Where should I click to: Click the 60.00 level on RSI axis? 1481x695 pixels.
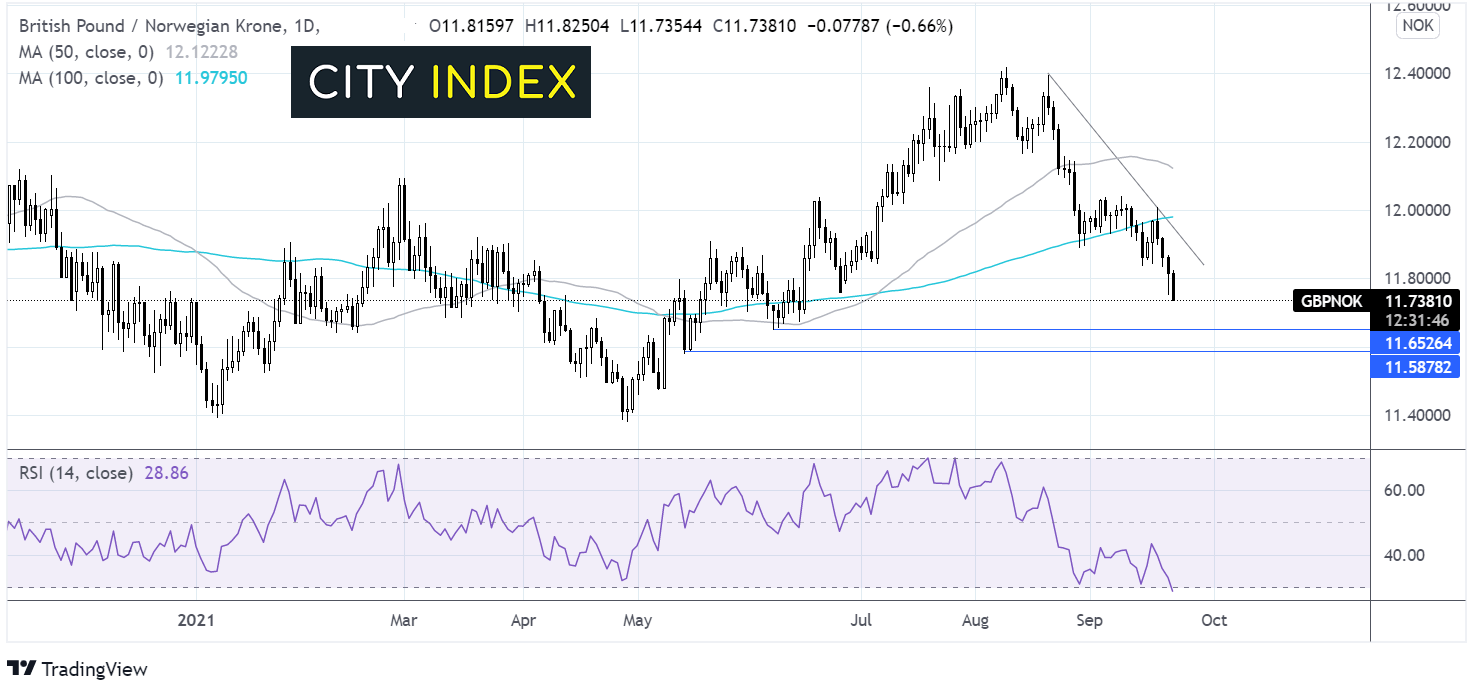[x=1405, y=490]
